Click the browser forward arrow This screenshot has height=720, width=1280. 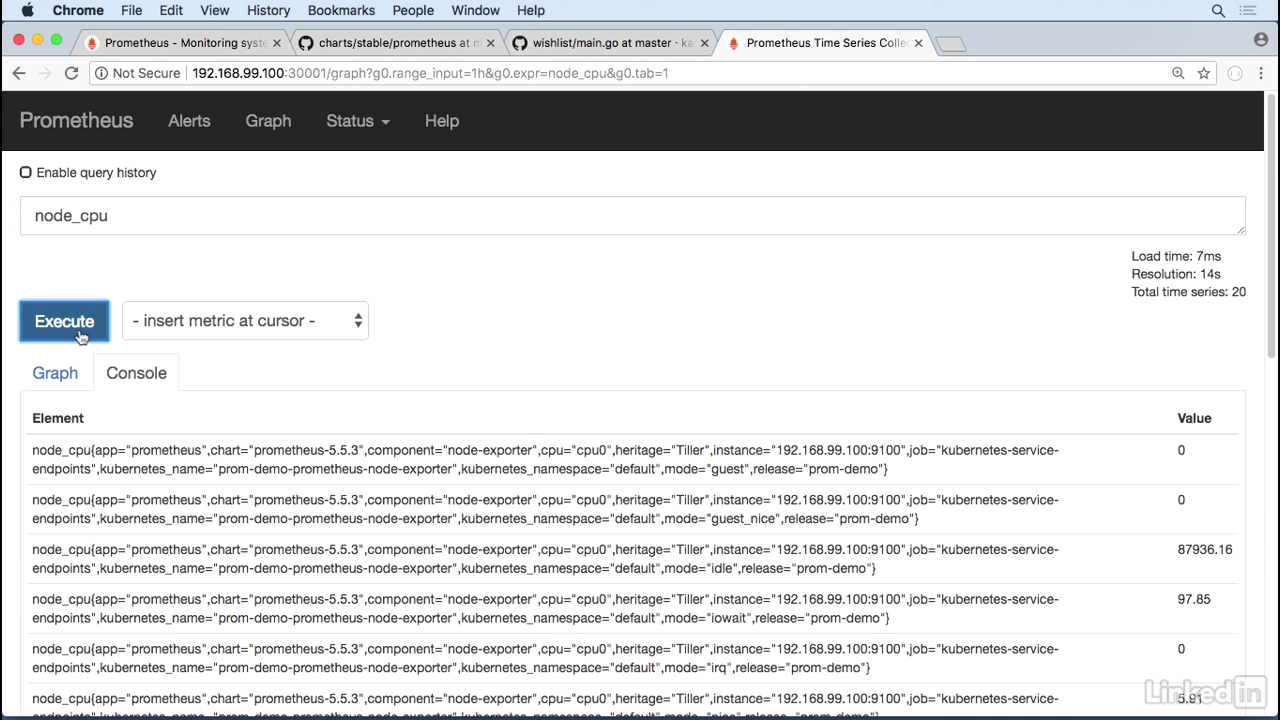click(x=44, y=73)
